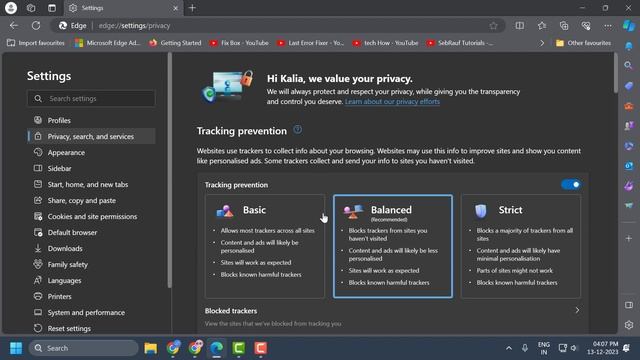Open Cookies and site permissions
The height and width of the screenshot is (360, 640).
[x=91, y=216]
